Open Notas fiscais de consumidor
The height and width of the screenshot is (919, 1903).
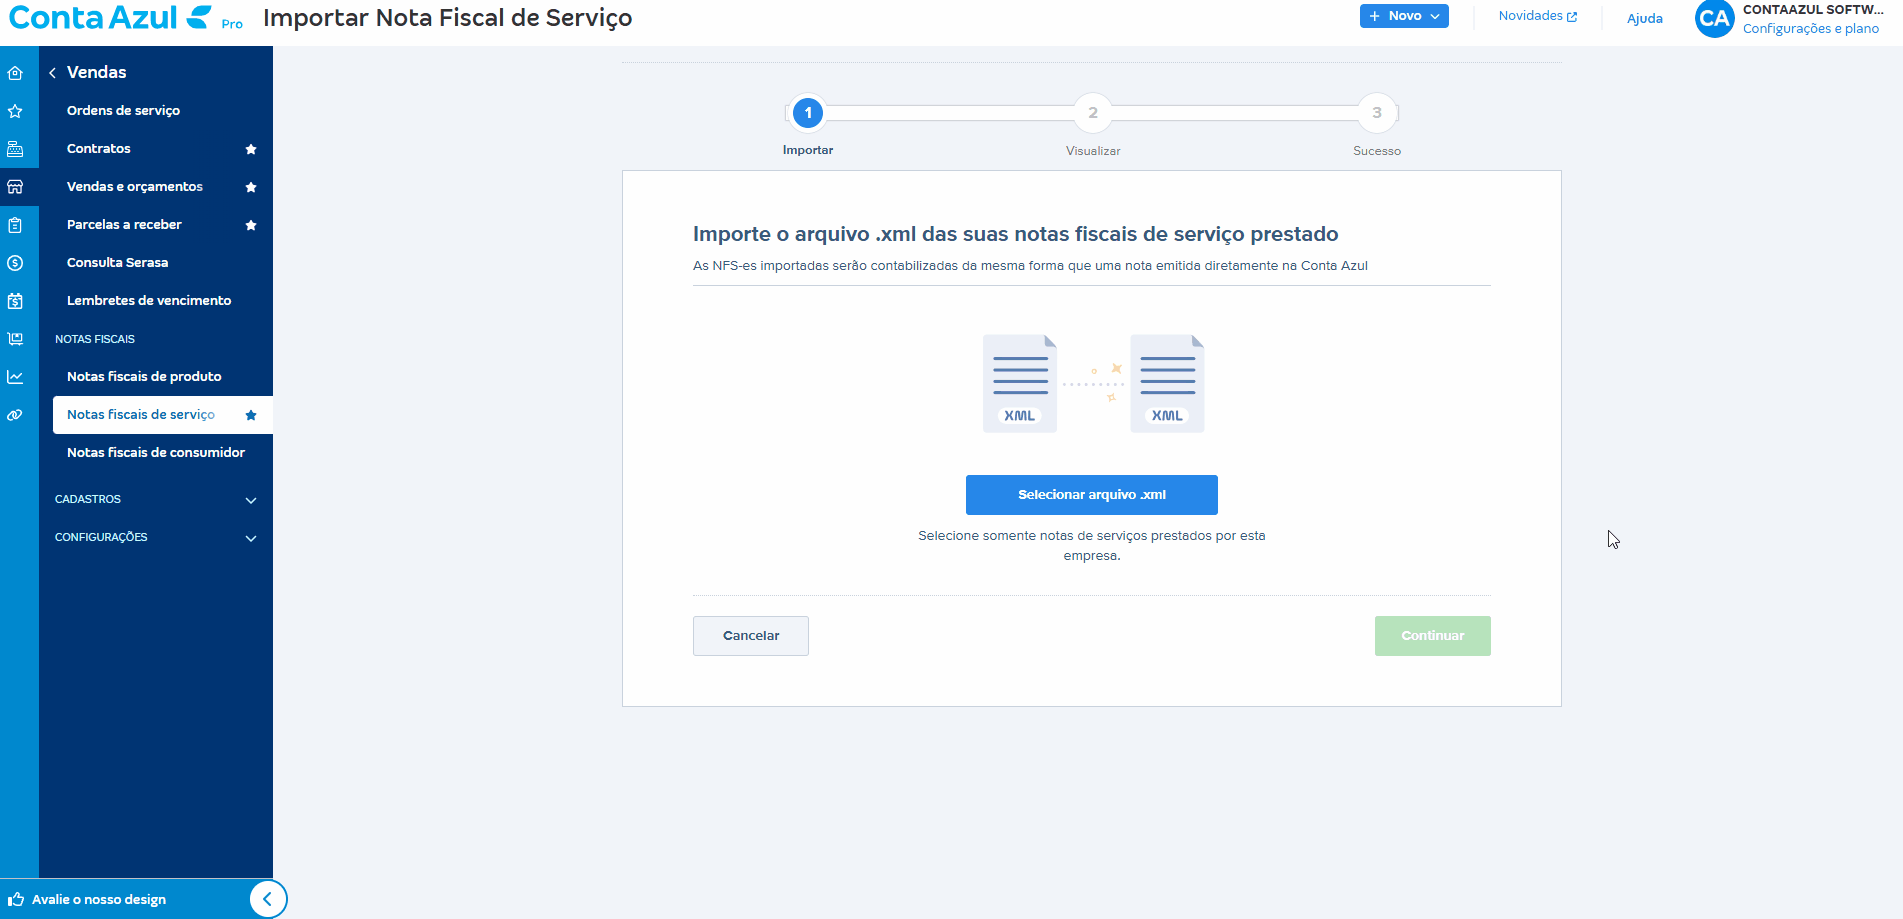156,452
